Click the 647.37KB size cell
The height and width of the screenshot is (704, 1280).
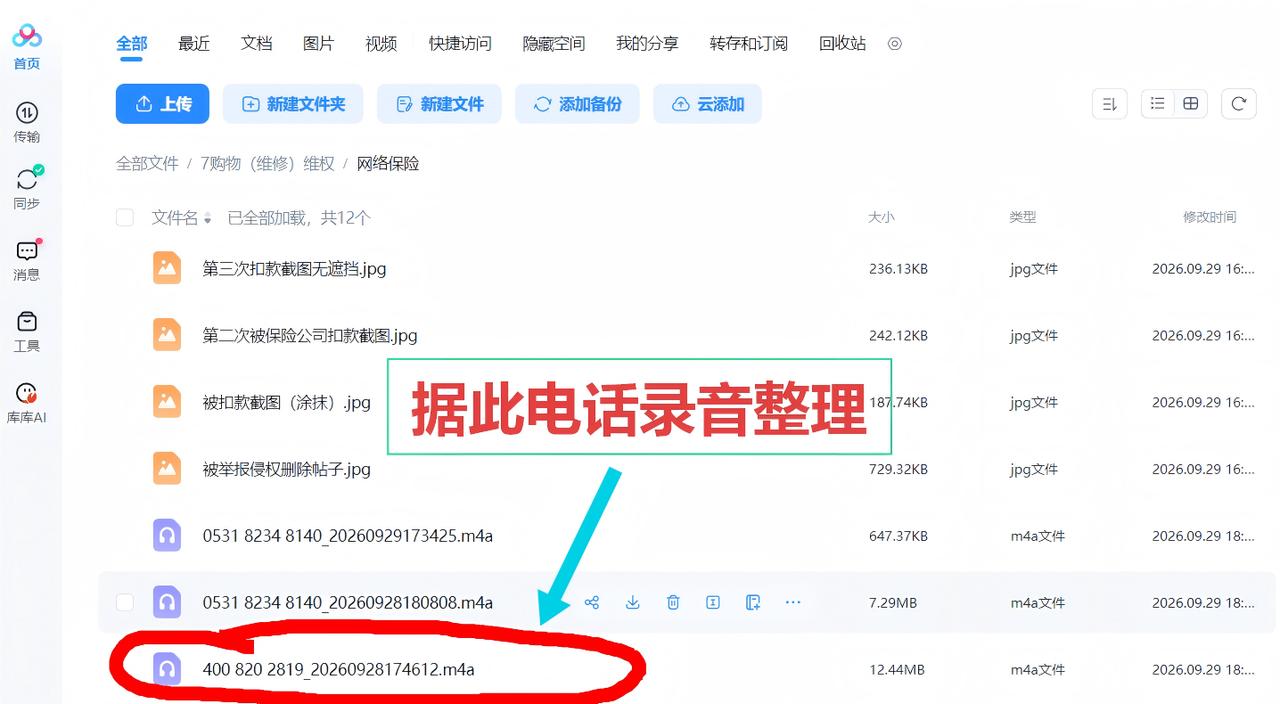(x=898, y=536)
